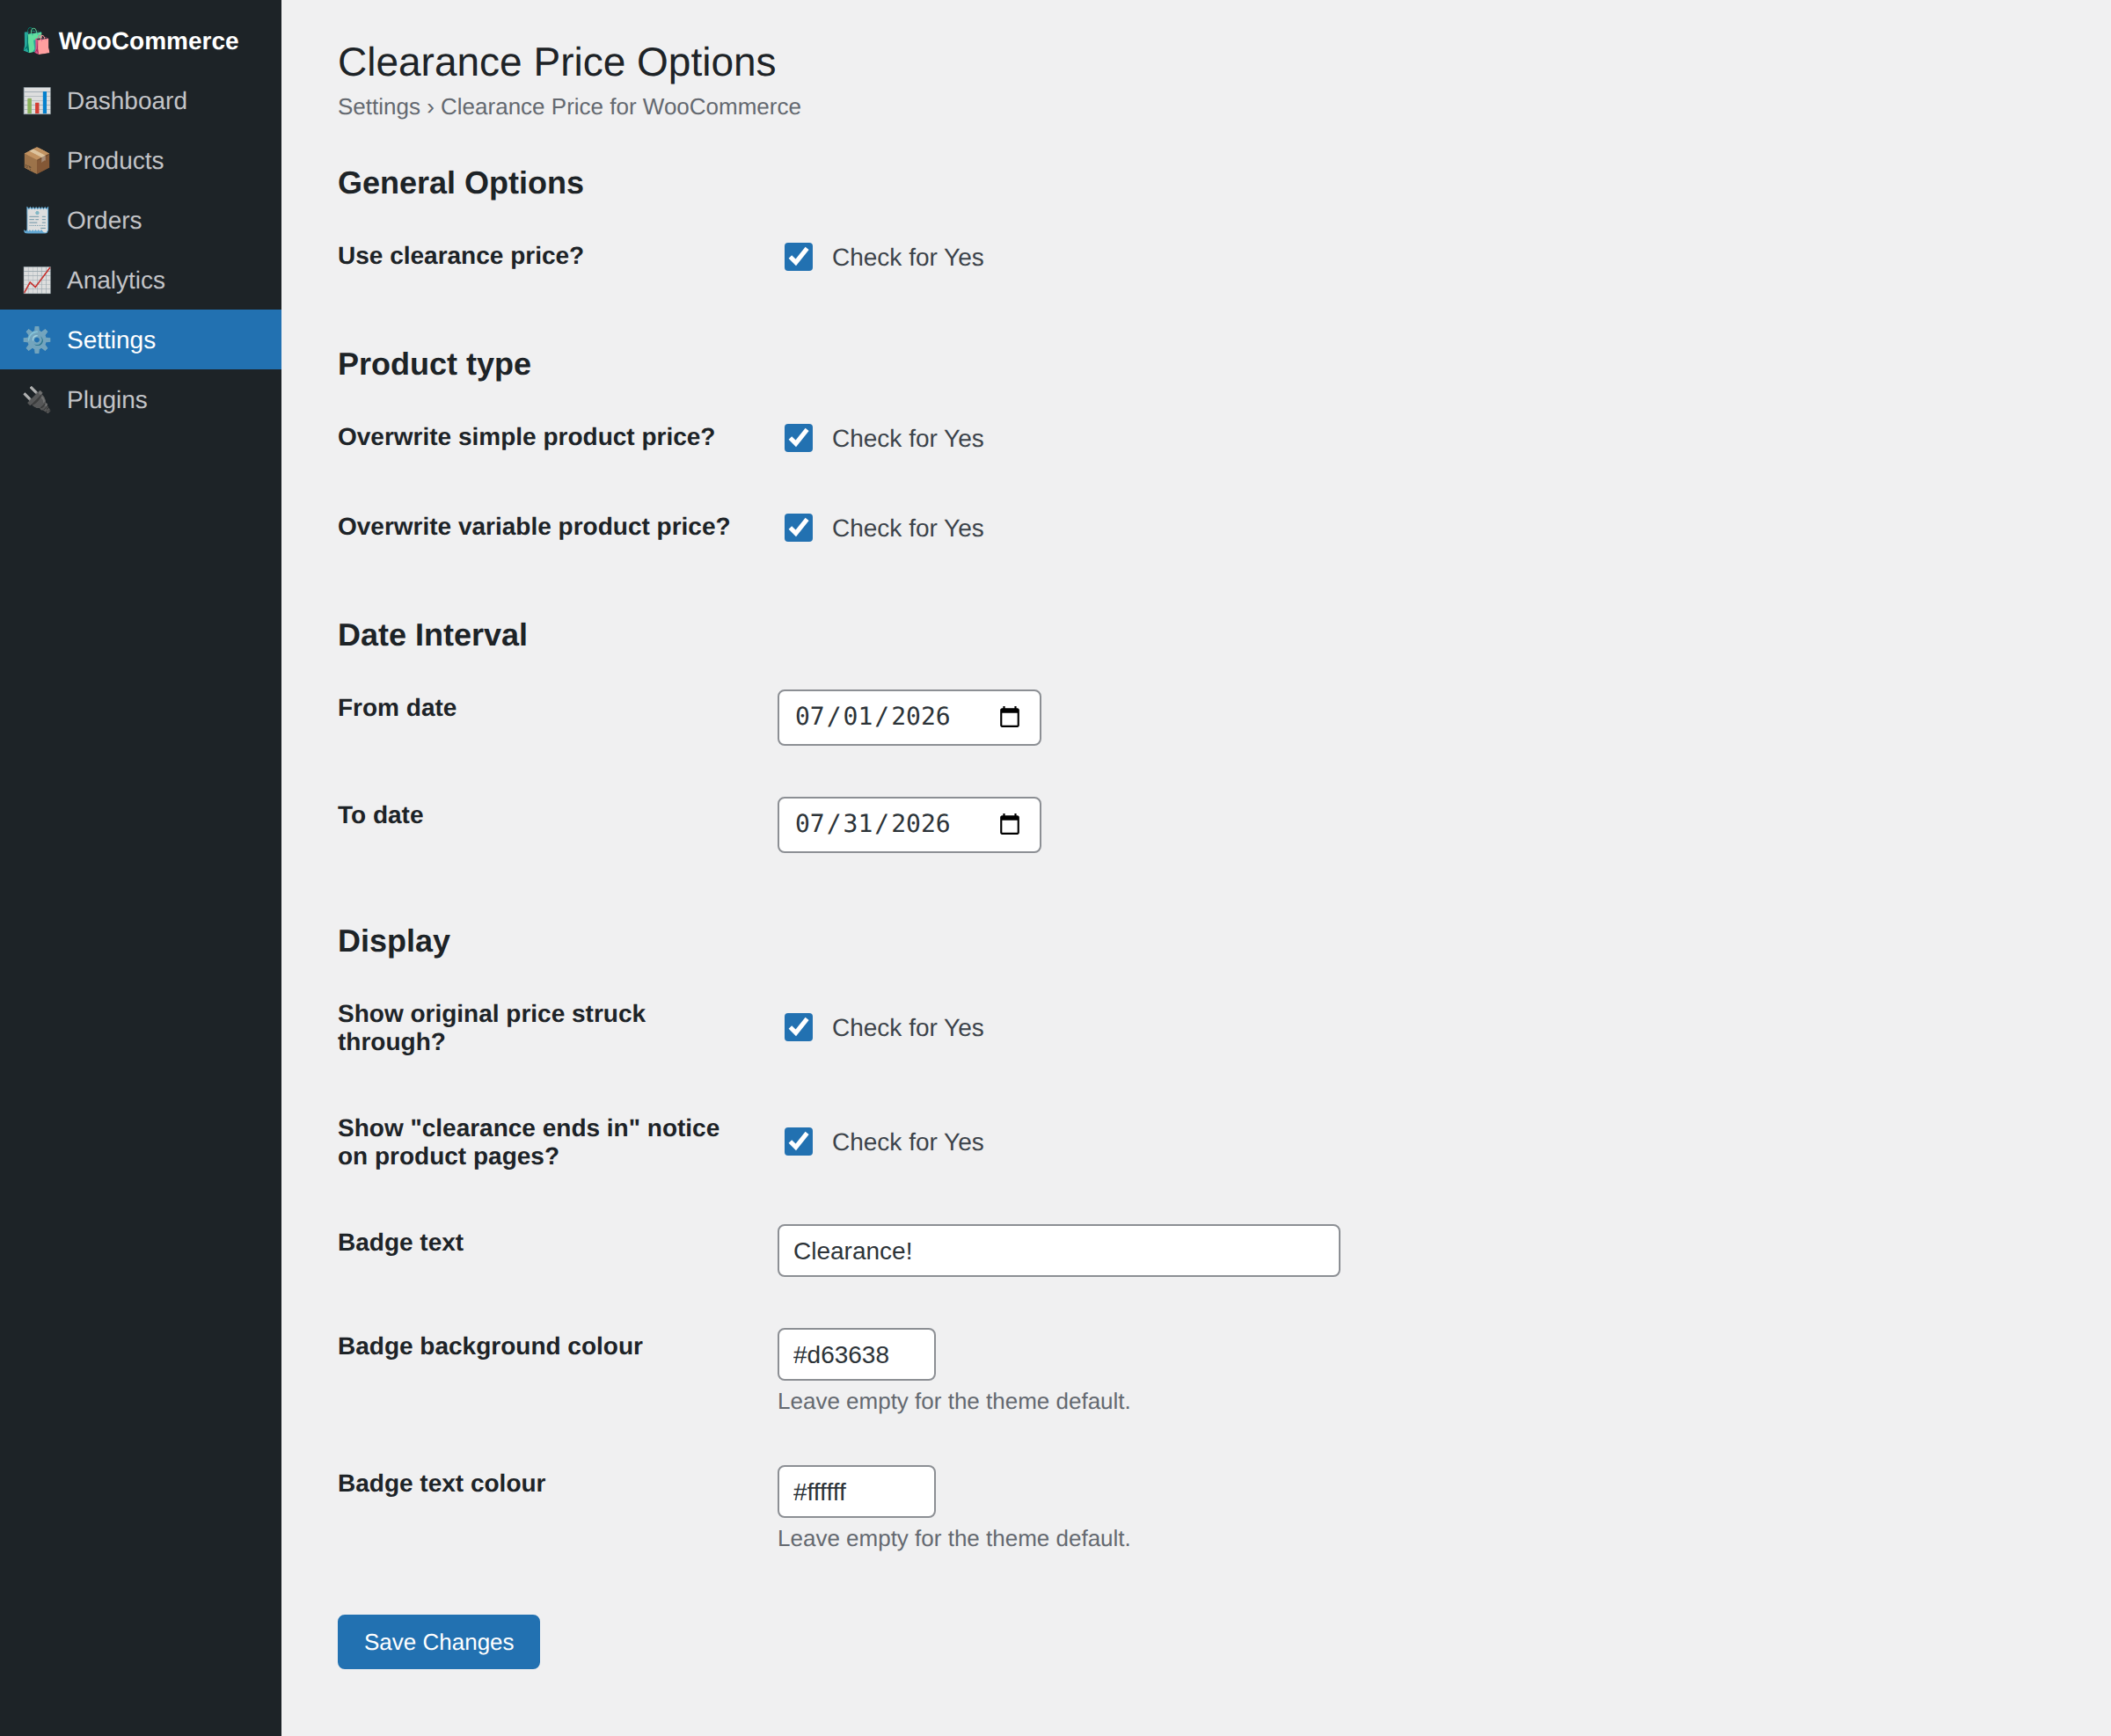
Task: Go to the Products menu item
Action: [141, 161]
